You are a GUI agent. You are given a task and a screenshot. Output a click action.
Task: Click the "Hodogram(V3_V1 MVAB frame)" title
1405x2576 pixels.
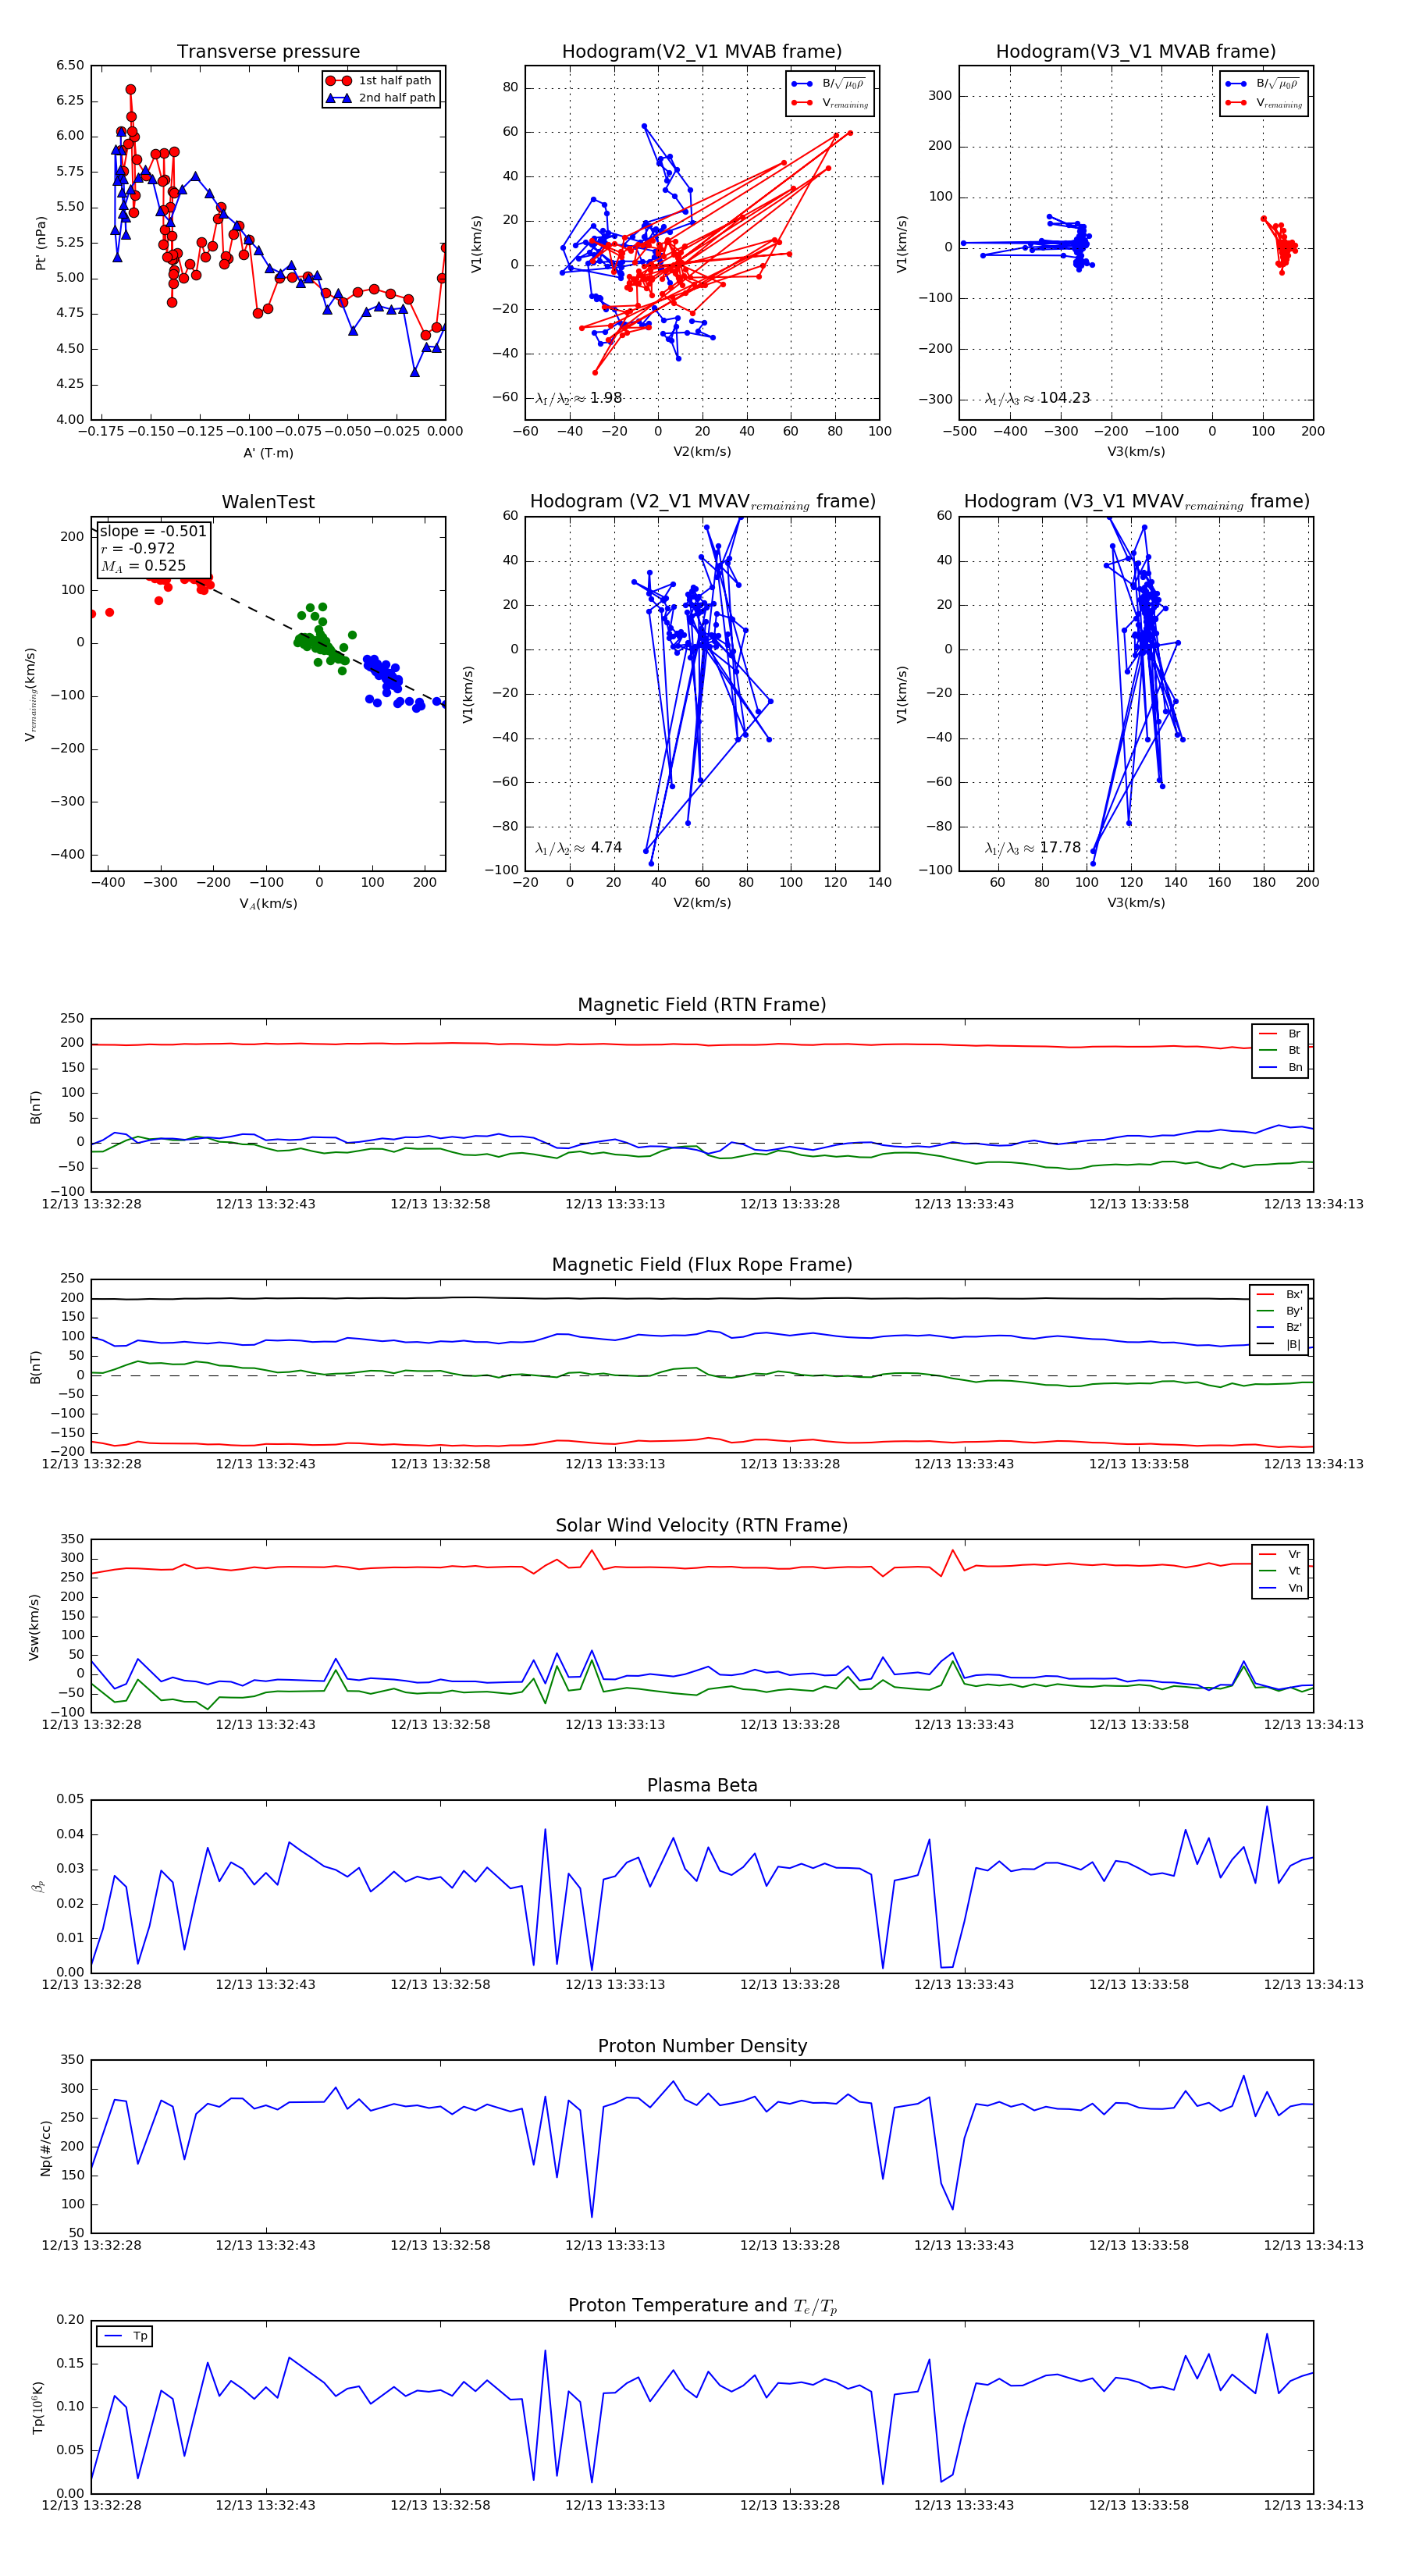point(1136,51)
